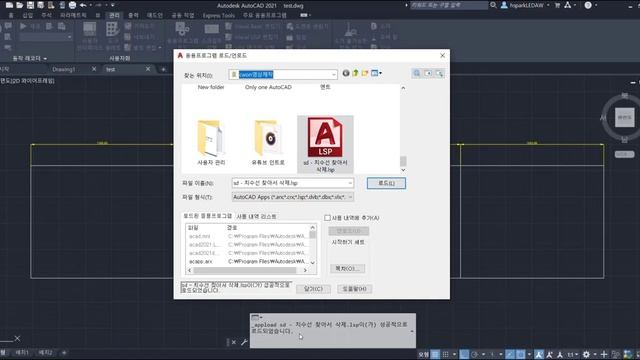Screen dimensions: 640x360
Task: Click the file list vertical scrollbar thumb
Action: pos(403,161)
